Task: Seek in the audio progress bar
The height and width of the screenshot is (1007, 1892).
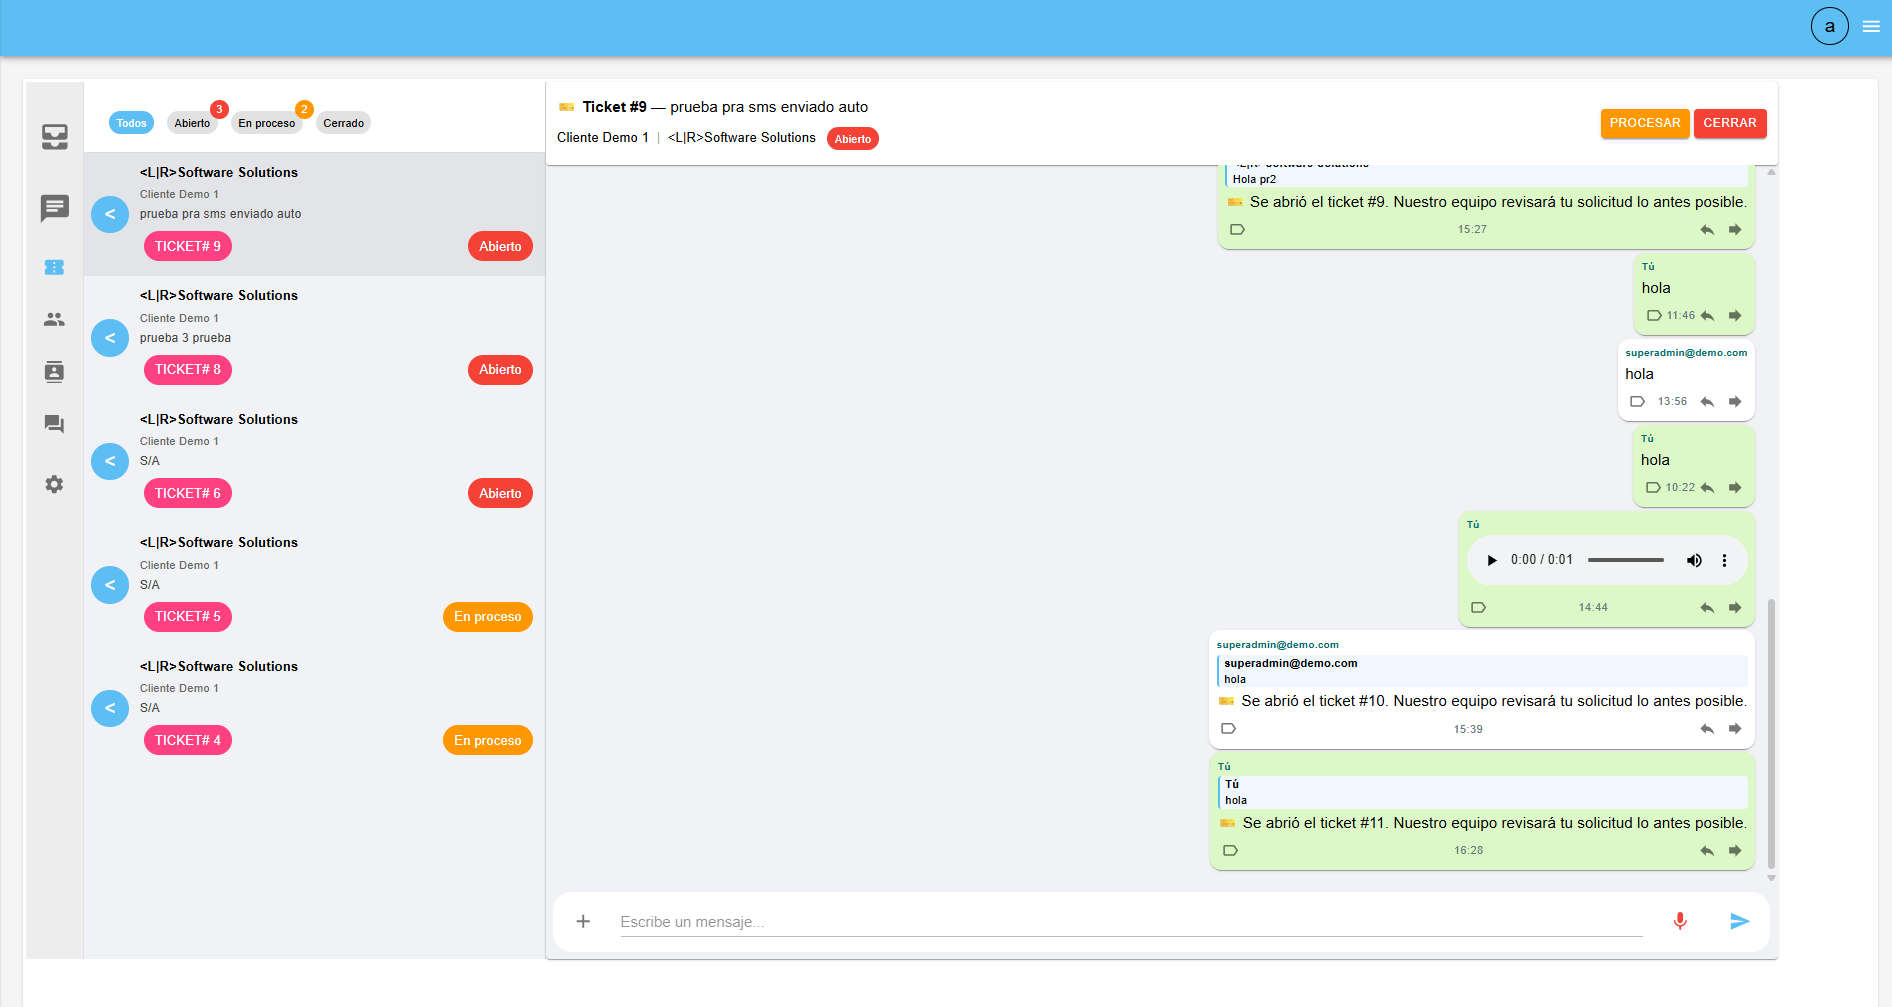Action: 1626,560
